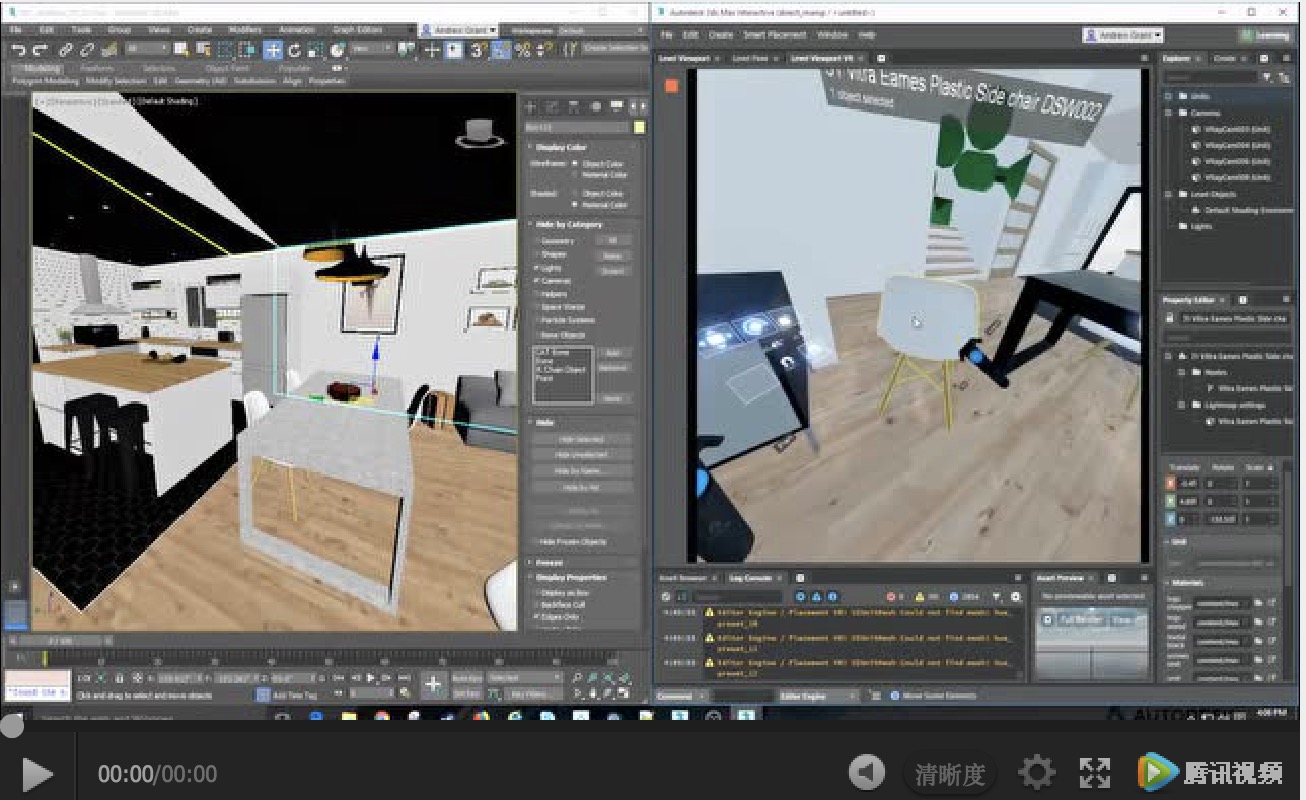Click the video progress bar knob
Viewport: 1306px width, 800px height.
(10, 727)
